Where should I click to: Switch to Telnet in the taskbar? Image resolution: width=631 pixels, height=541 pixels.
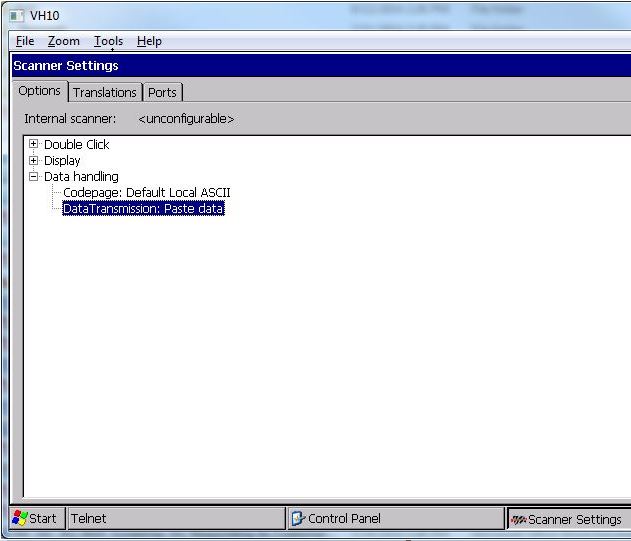(175, 518)
